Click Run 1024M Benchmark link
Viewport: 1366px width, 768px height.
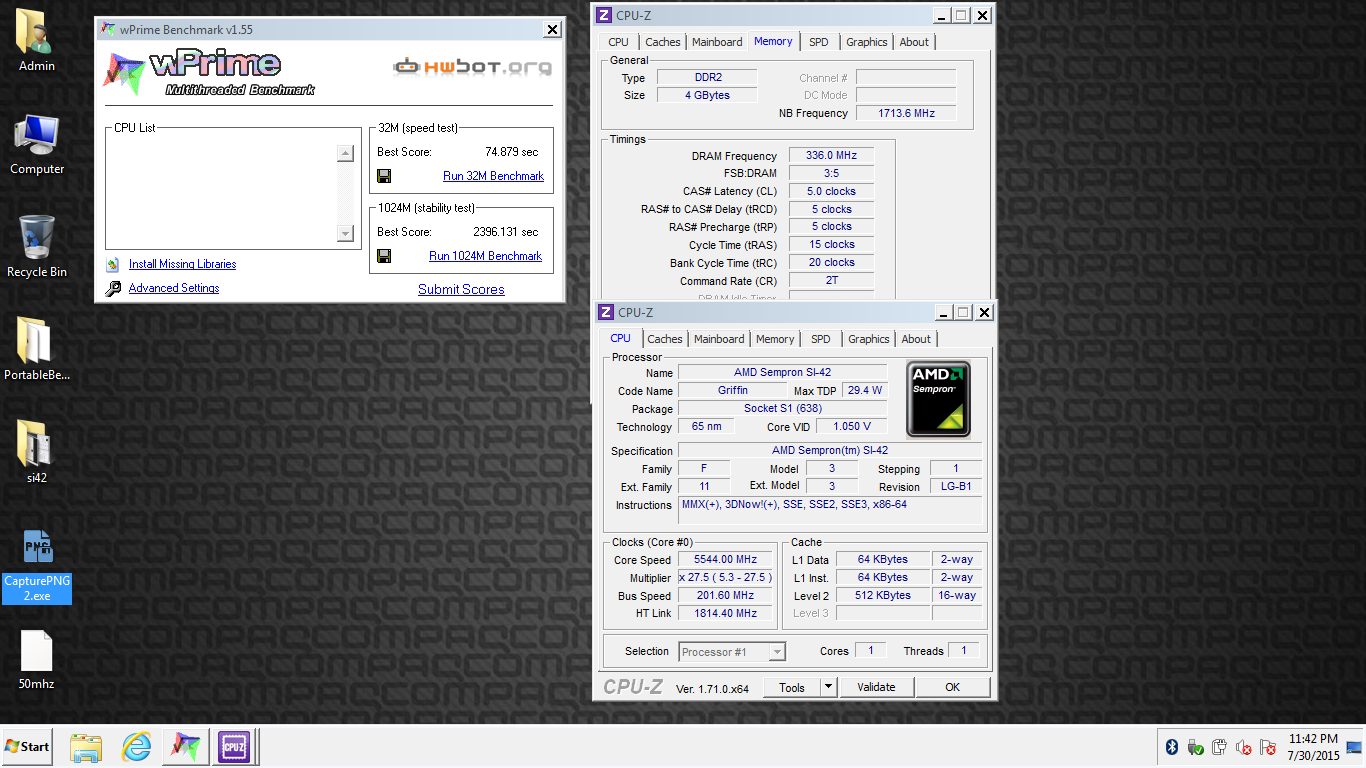(x=485, y=256)
